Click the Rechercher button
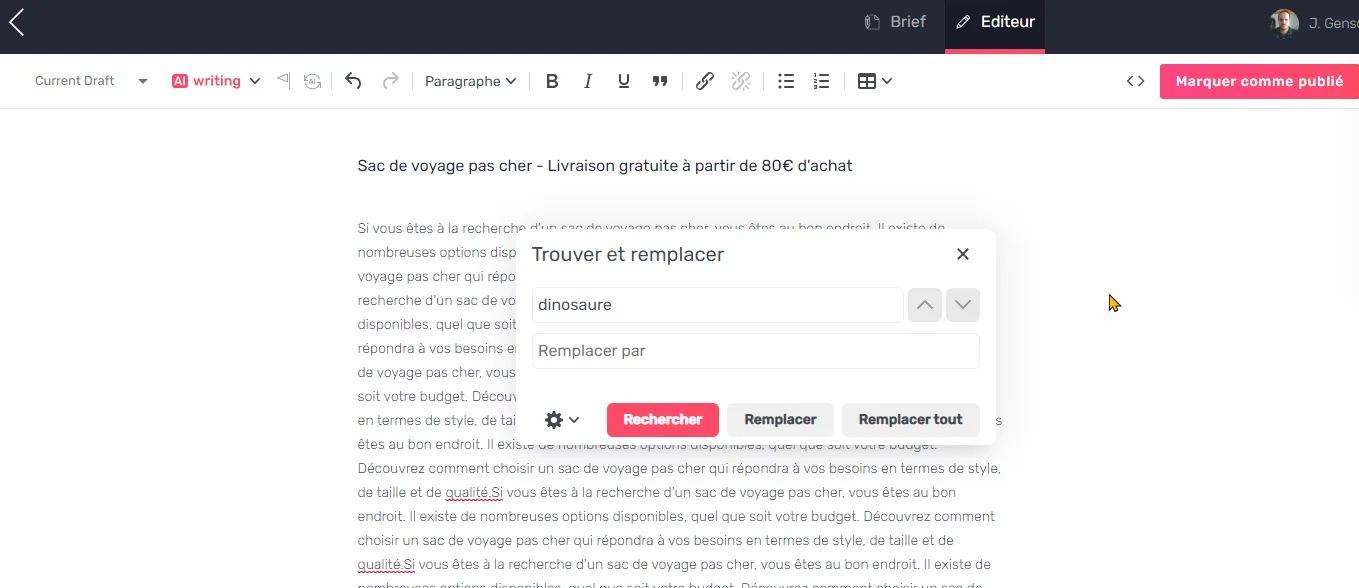 (x=663, y=420)
